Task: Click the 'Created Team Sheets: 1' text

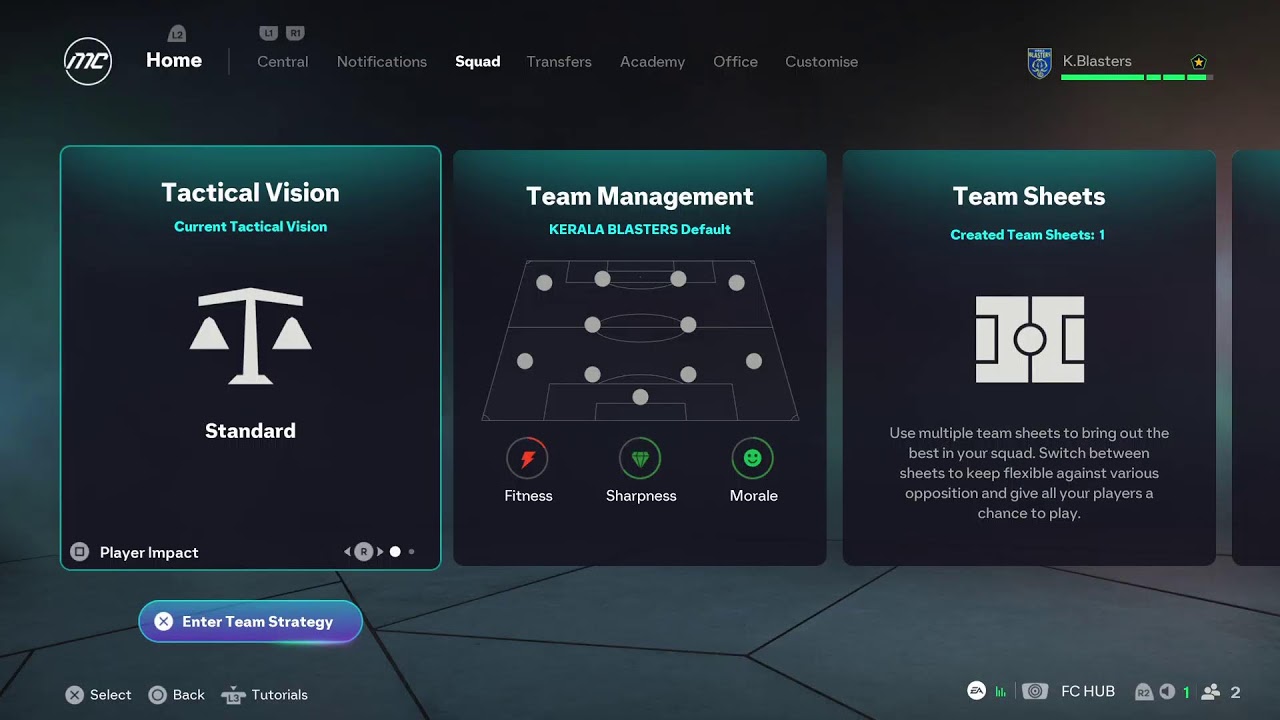Action: (x=1028, y=235)
